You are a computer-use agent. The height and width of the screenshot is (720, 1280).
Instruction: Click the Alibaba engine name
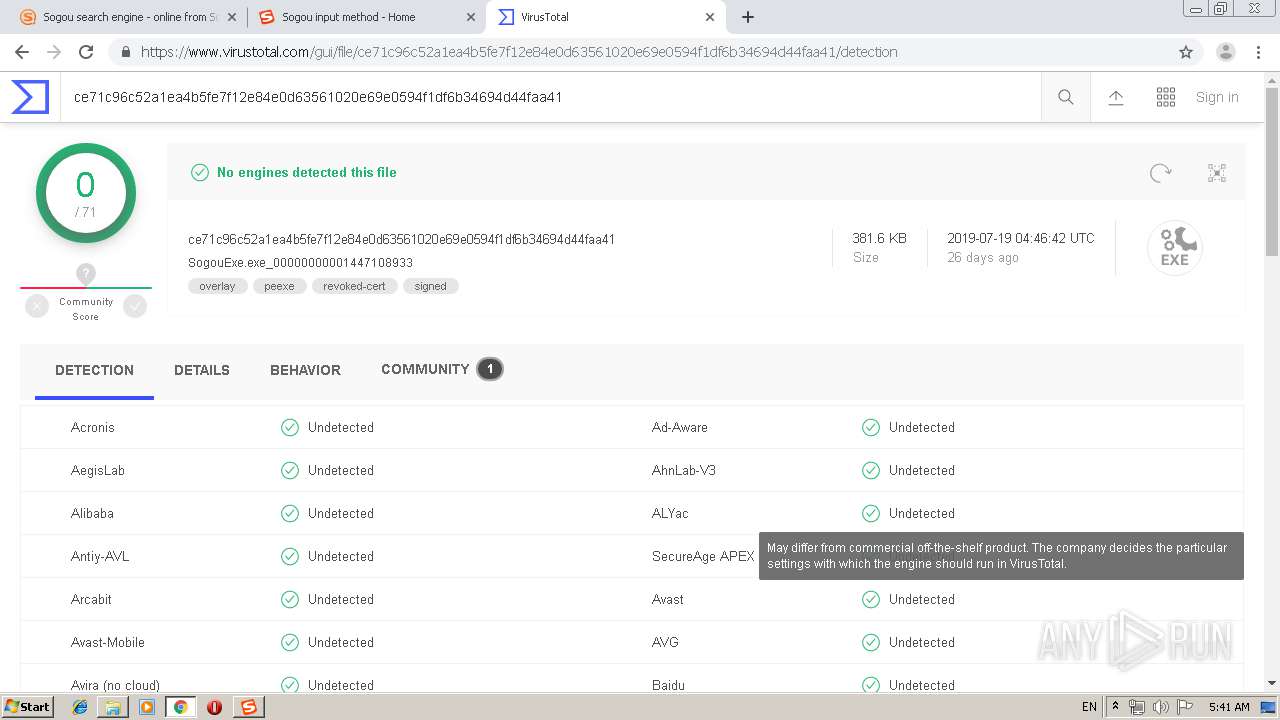pyautogui.click(x=92, y=513)
